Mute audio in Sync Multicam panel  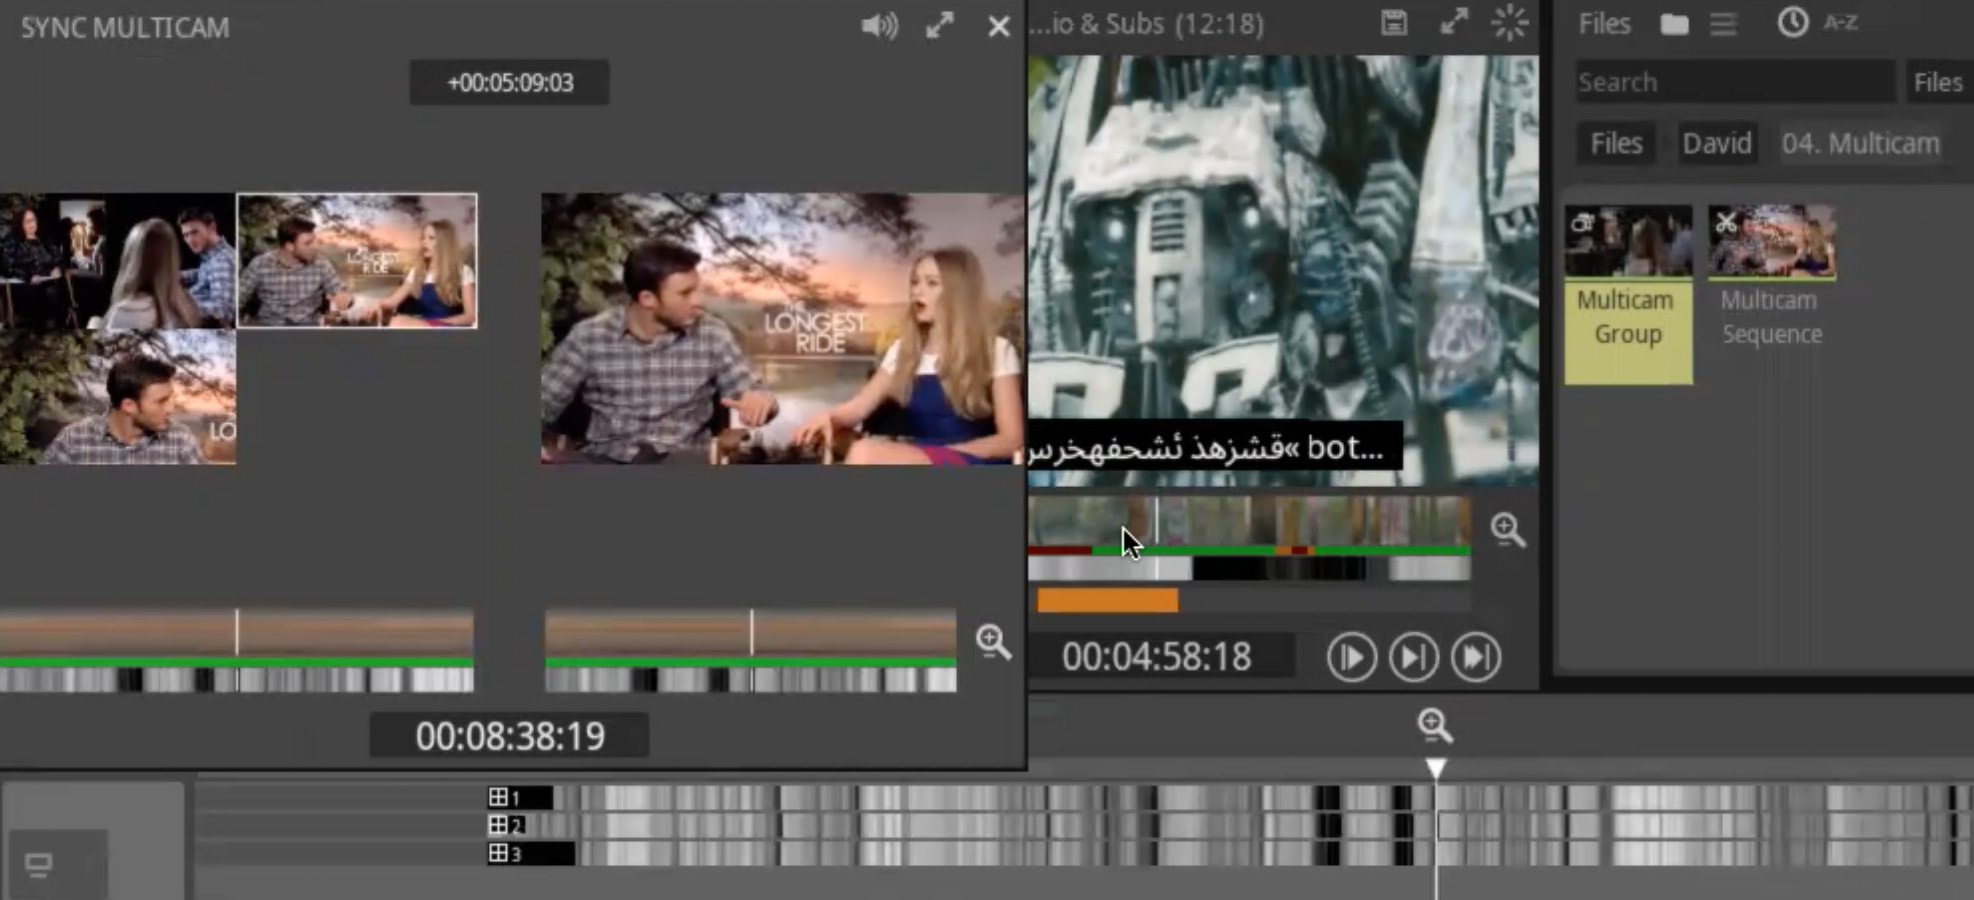coord(879,26)
